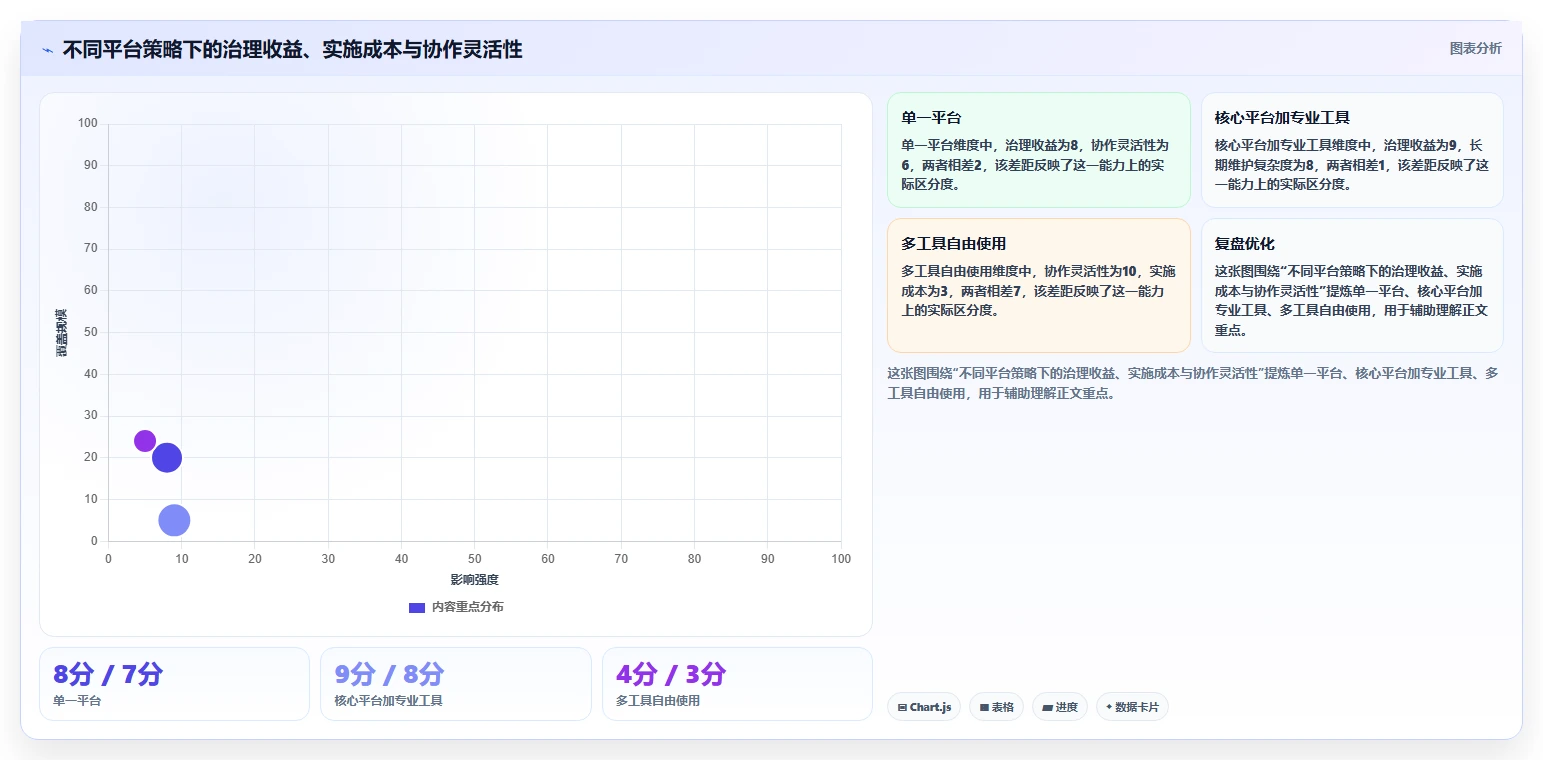Click the 进度 tag icon
The height and width of the screenshot is (760, 1543).
point(1047,707)
